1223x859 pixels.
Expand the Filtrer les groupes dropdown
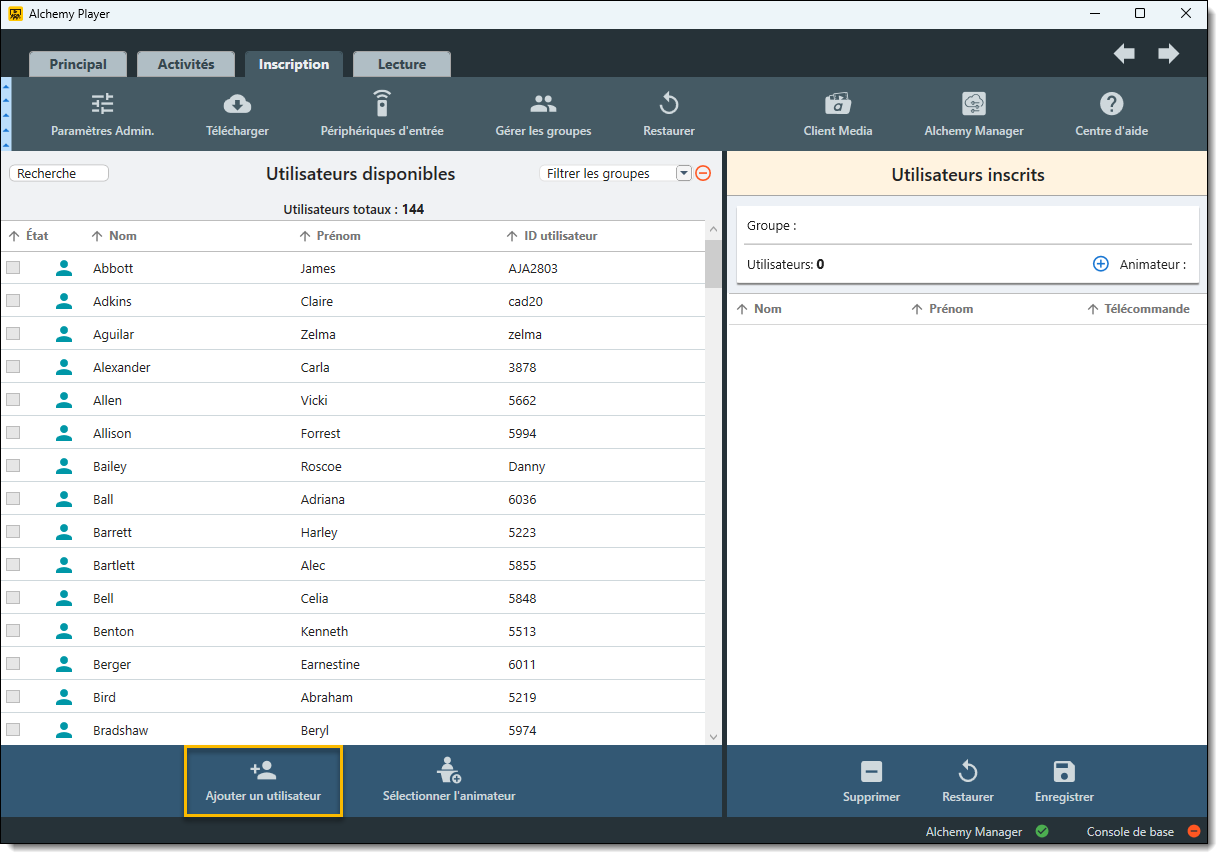(684, 173)
